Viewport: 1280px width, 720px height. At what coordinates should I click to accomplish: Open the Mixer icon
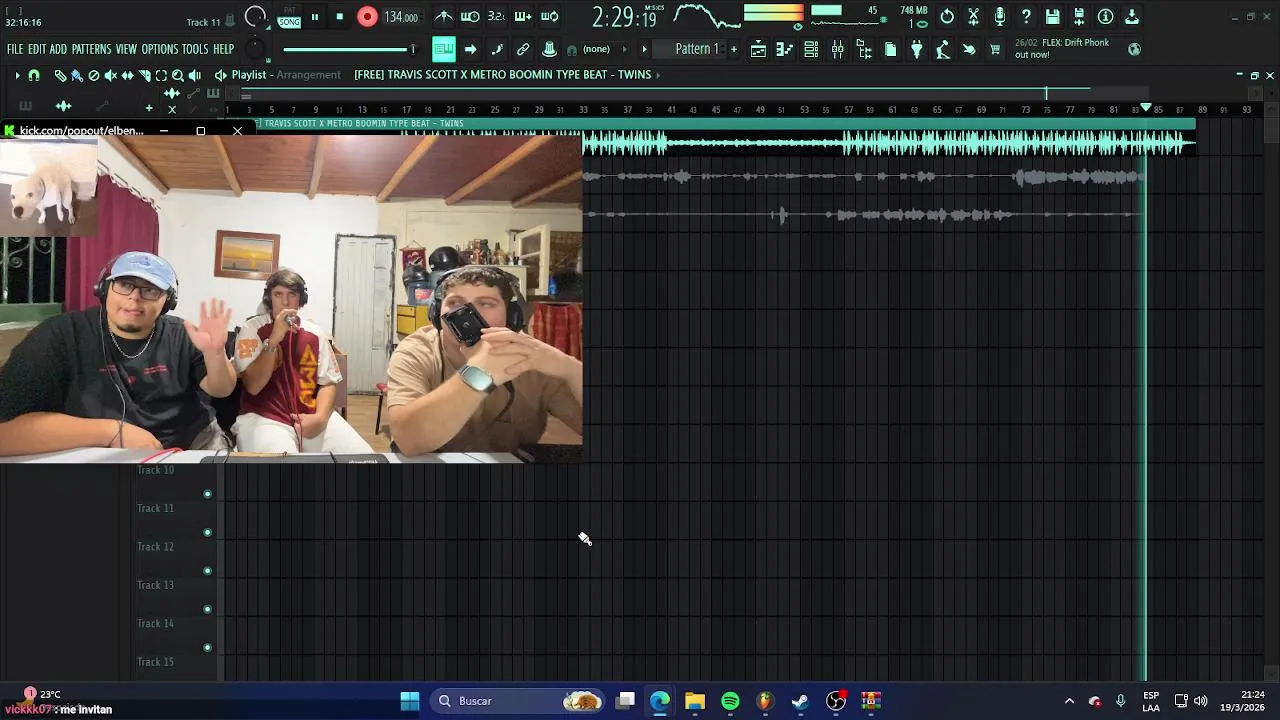tap(838, 49)
